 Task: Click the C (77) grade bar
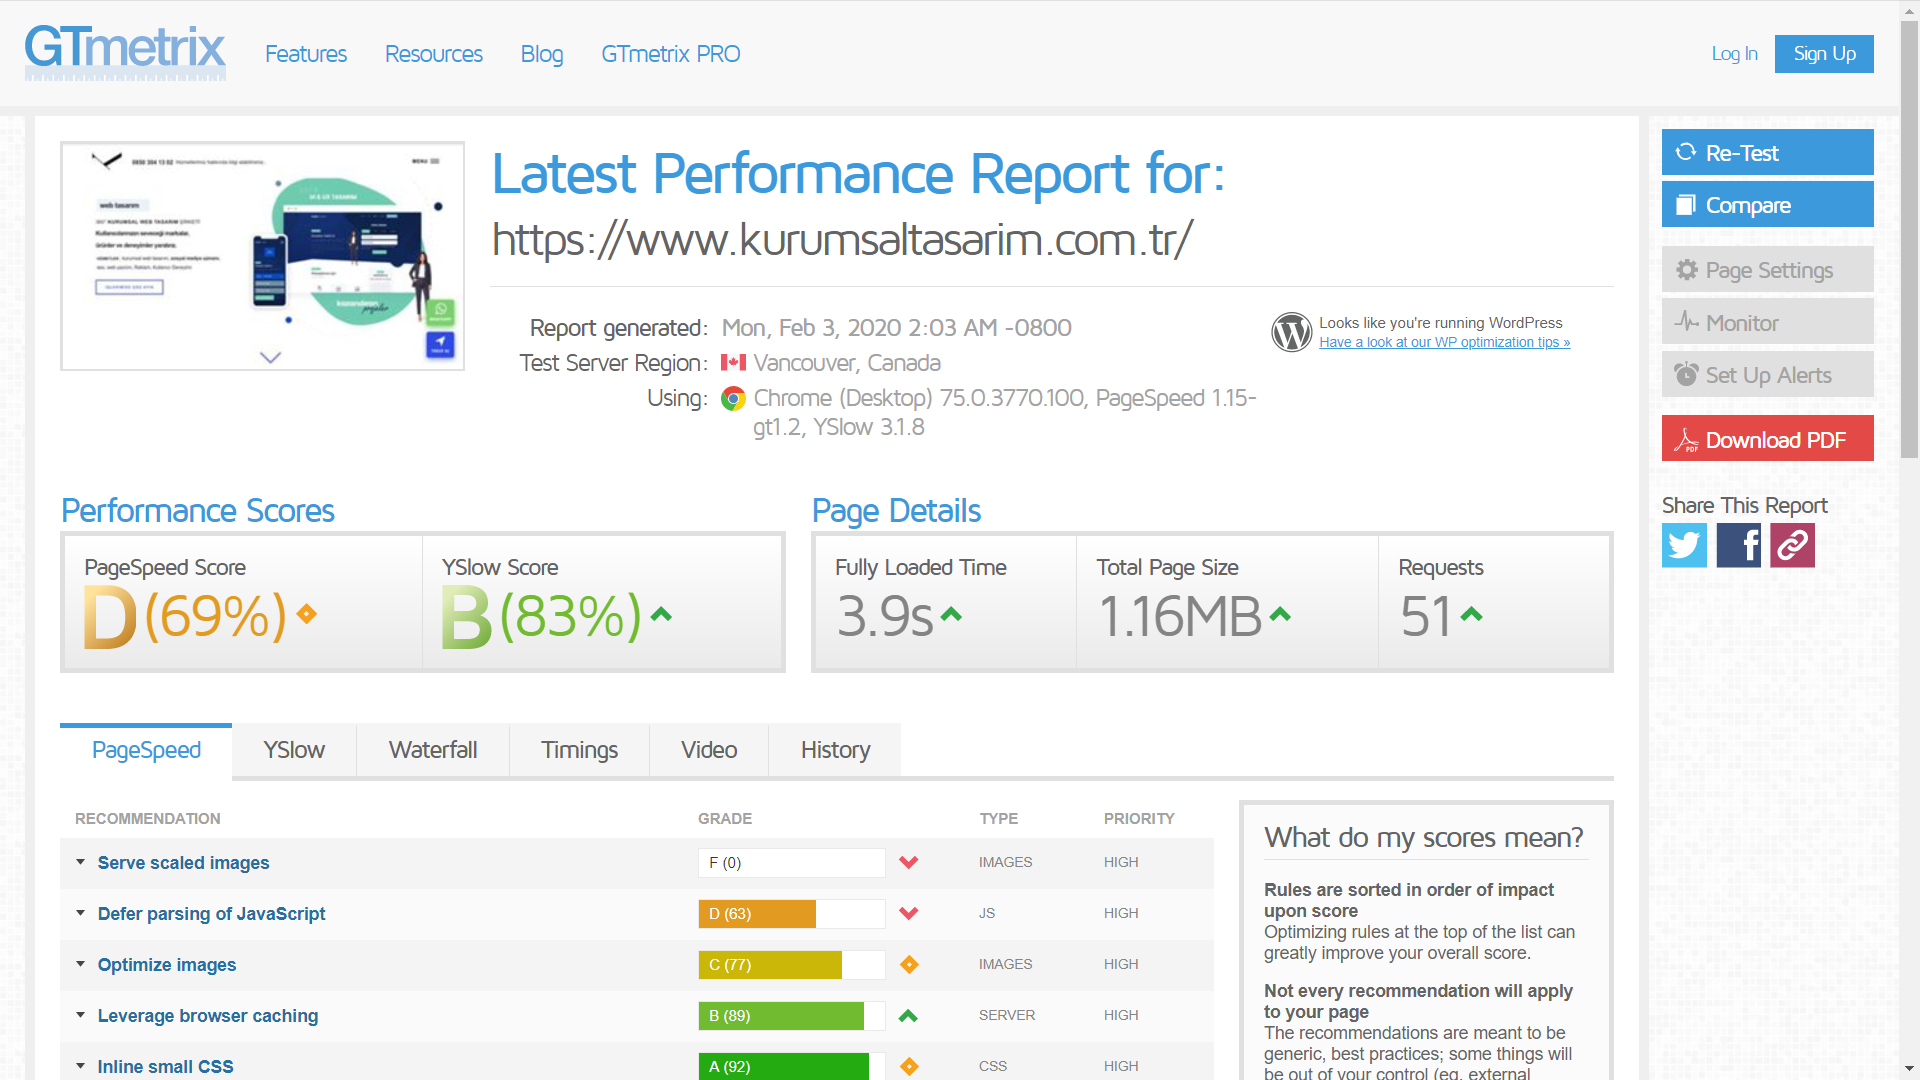(792, 964)
